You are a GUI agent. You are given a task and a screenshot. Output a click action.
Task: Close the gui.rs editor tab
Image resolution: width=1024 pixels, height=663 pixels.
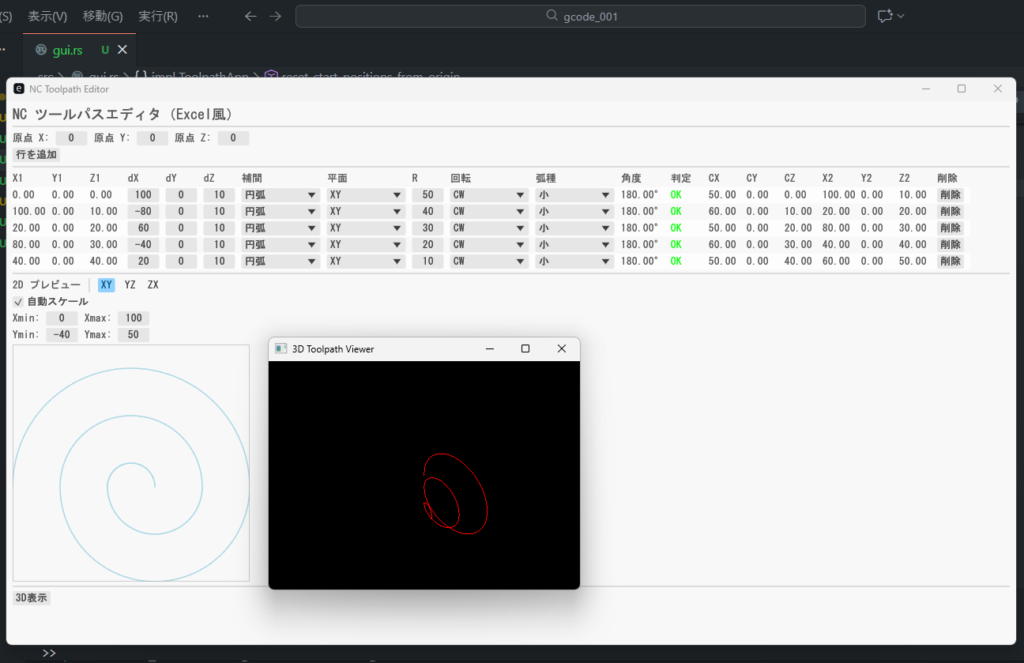pos(123,50)
